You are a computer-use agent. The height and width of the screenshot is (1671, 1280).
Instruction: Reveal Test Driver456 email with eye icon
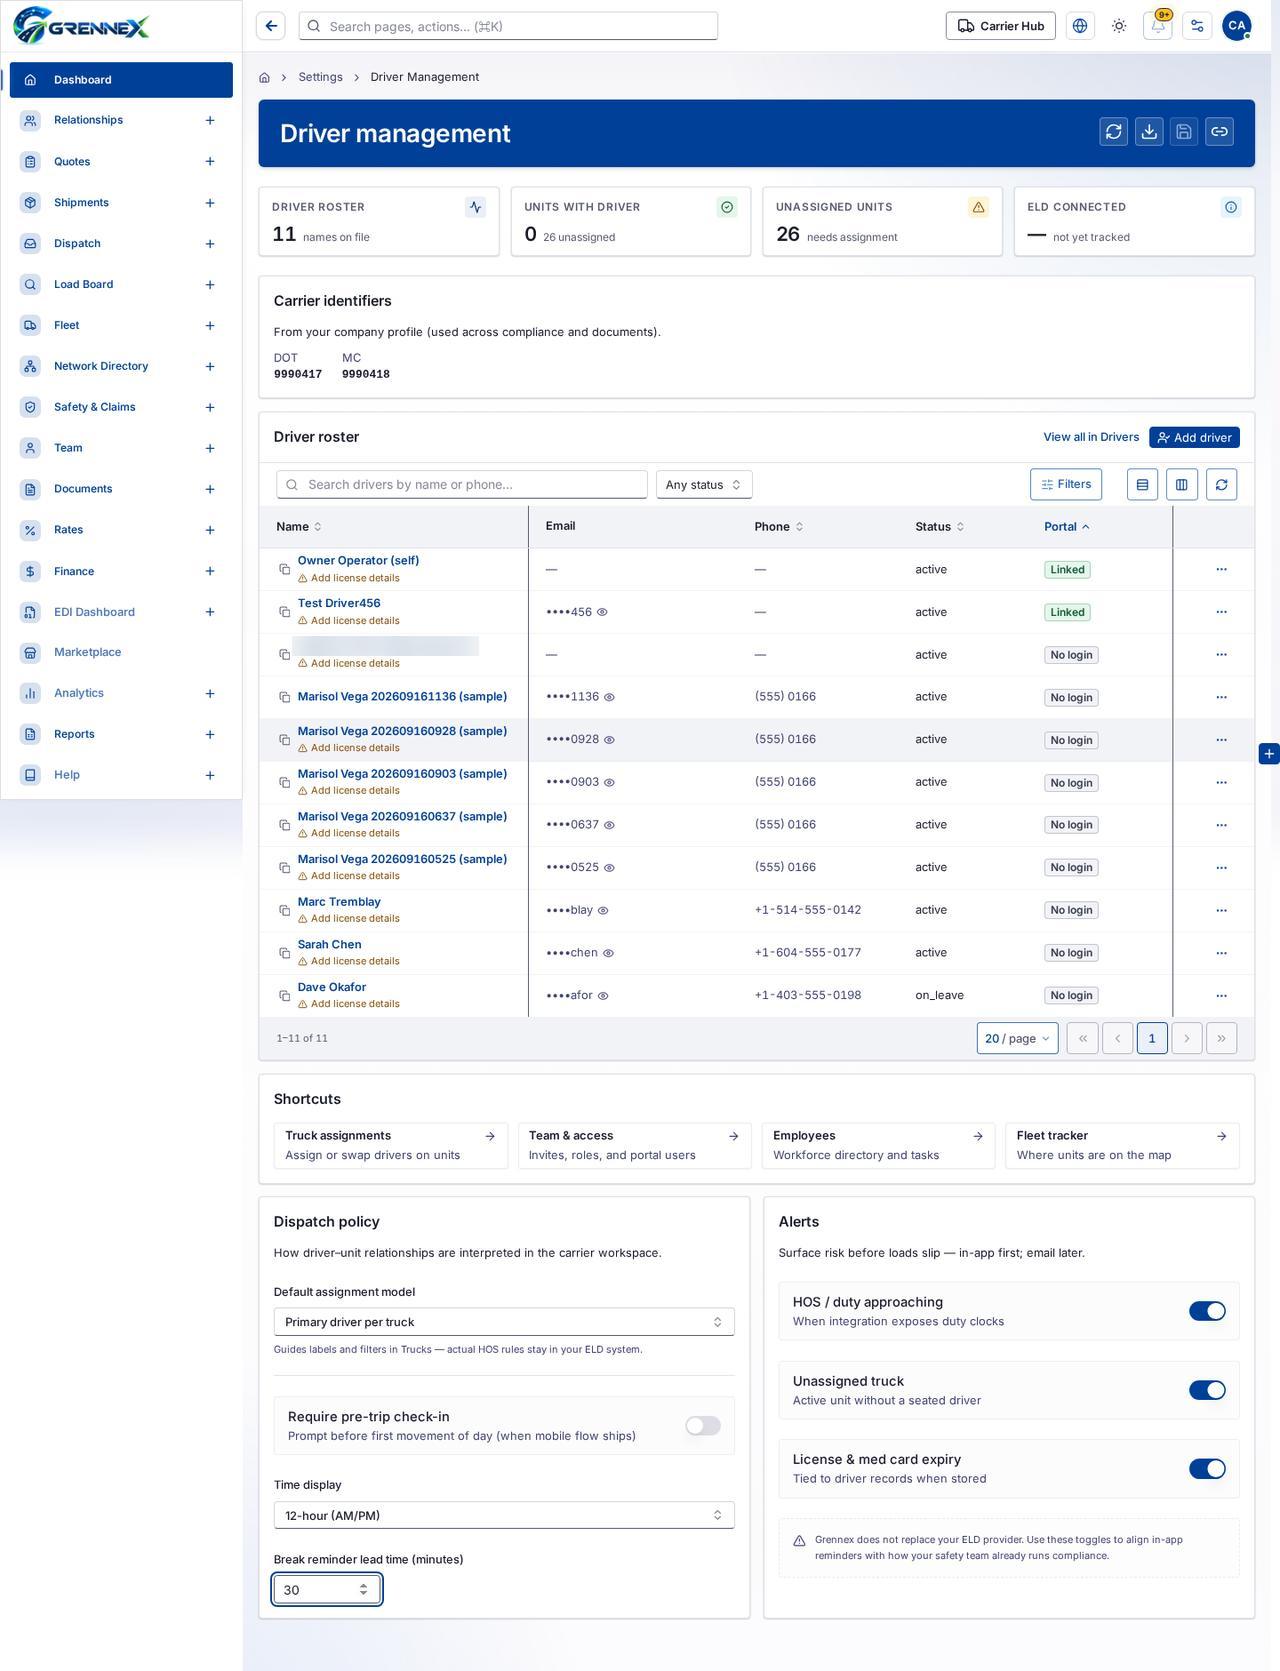pyautogui.click(x=602, y=612)
